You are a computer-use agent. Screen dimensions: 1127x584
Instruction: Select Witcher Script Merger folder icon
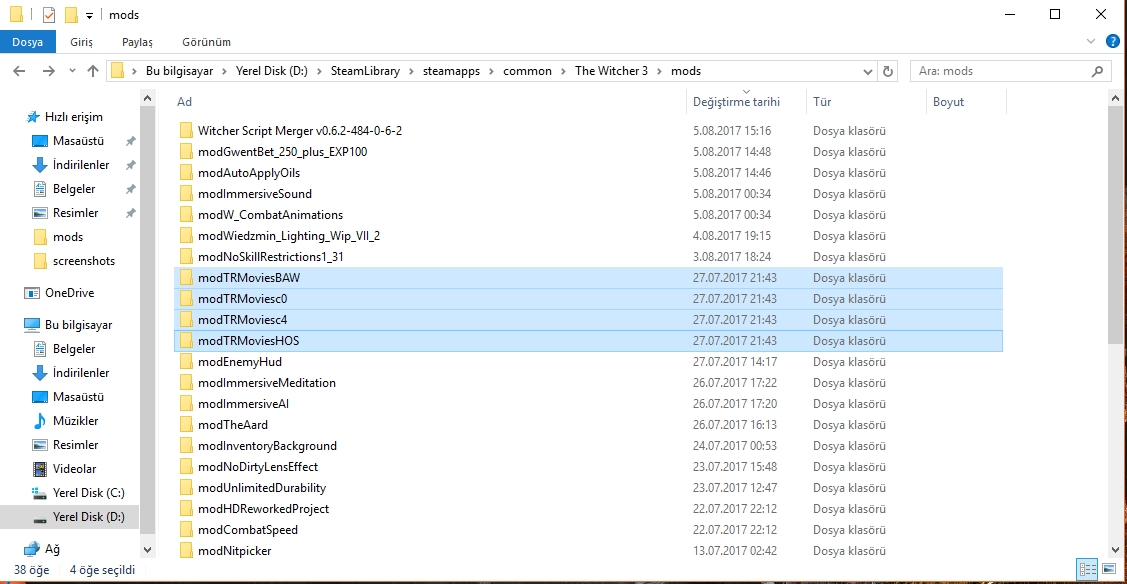[186, 131]
